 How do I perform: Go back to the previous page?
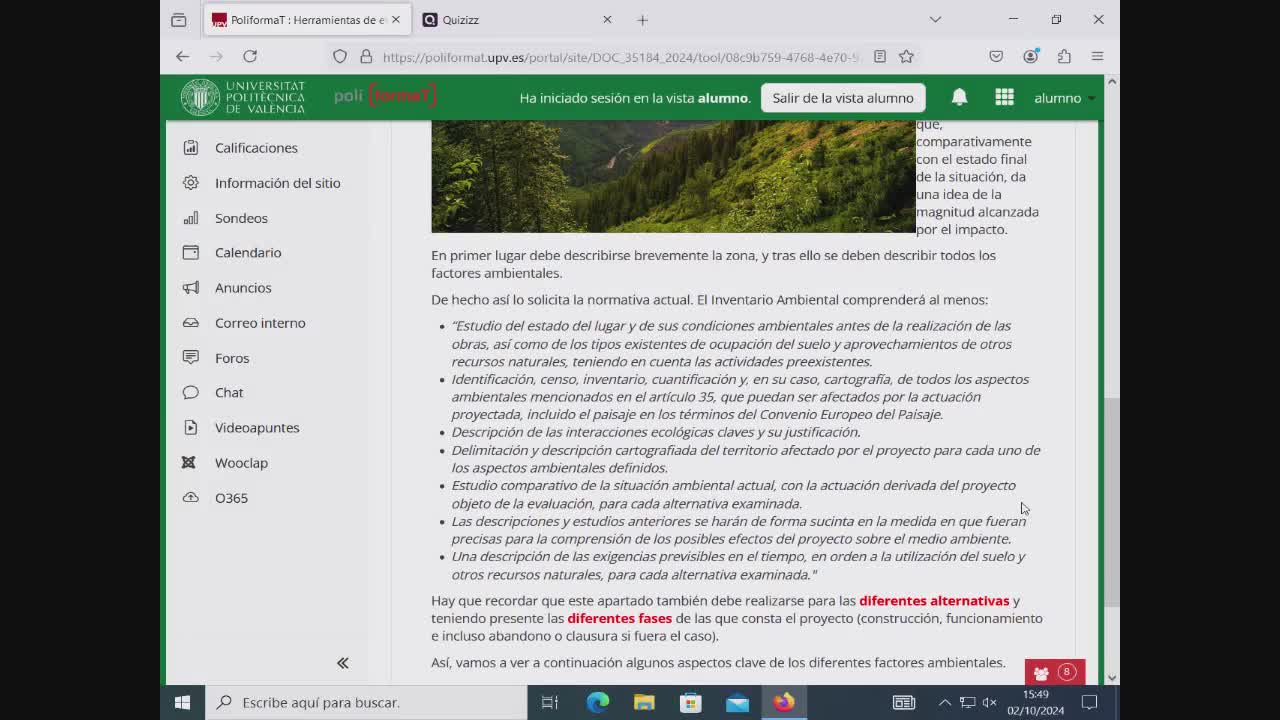(x=182, y=57)
